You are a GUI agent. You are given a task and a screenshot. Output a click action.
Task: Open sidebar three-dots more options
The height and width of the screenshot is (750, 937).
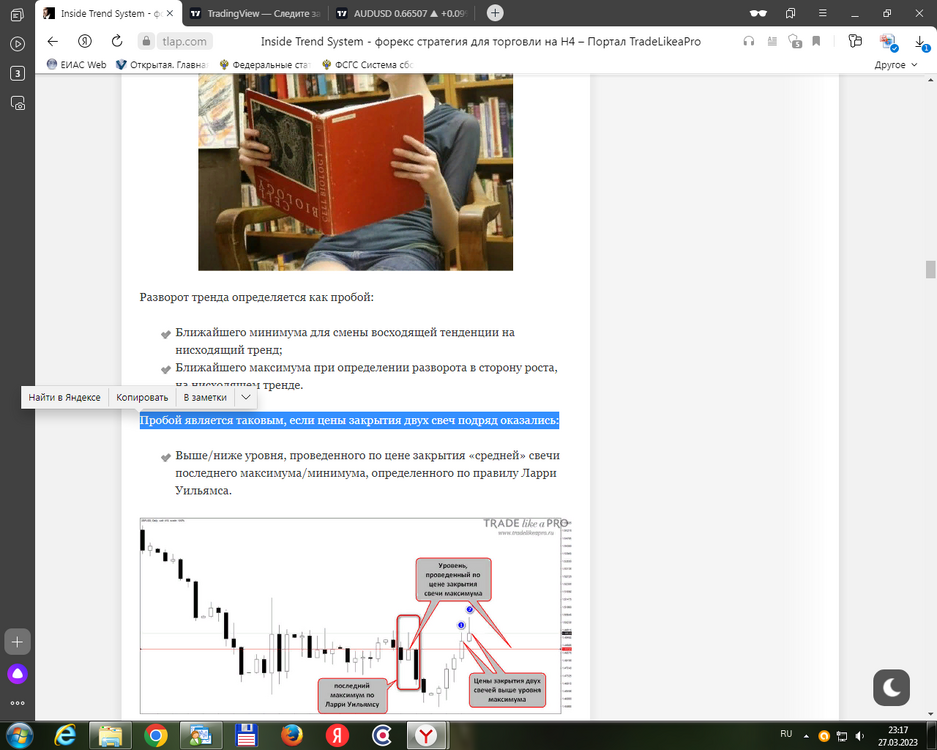point(17,703)
